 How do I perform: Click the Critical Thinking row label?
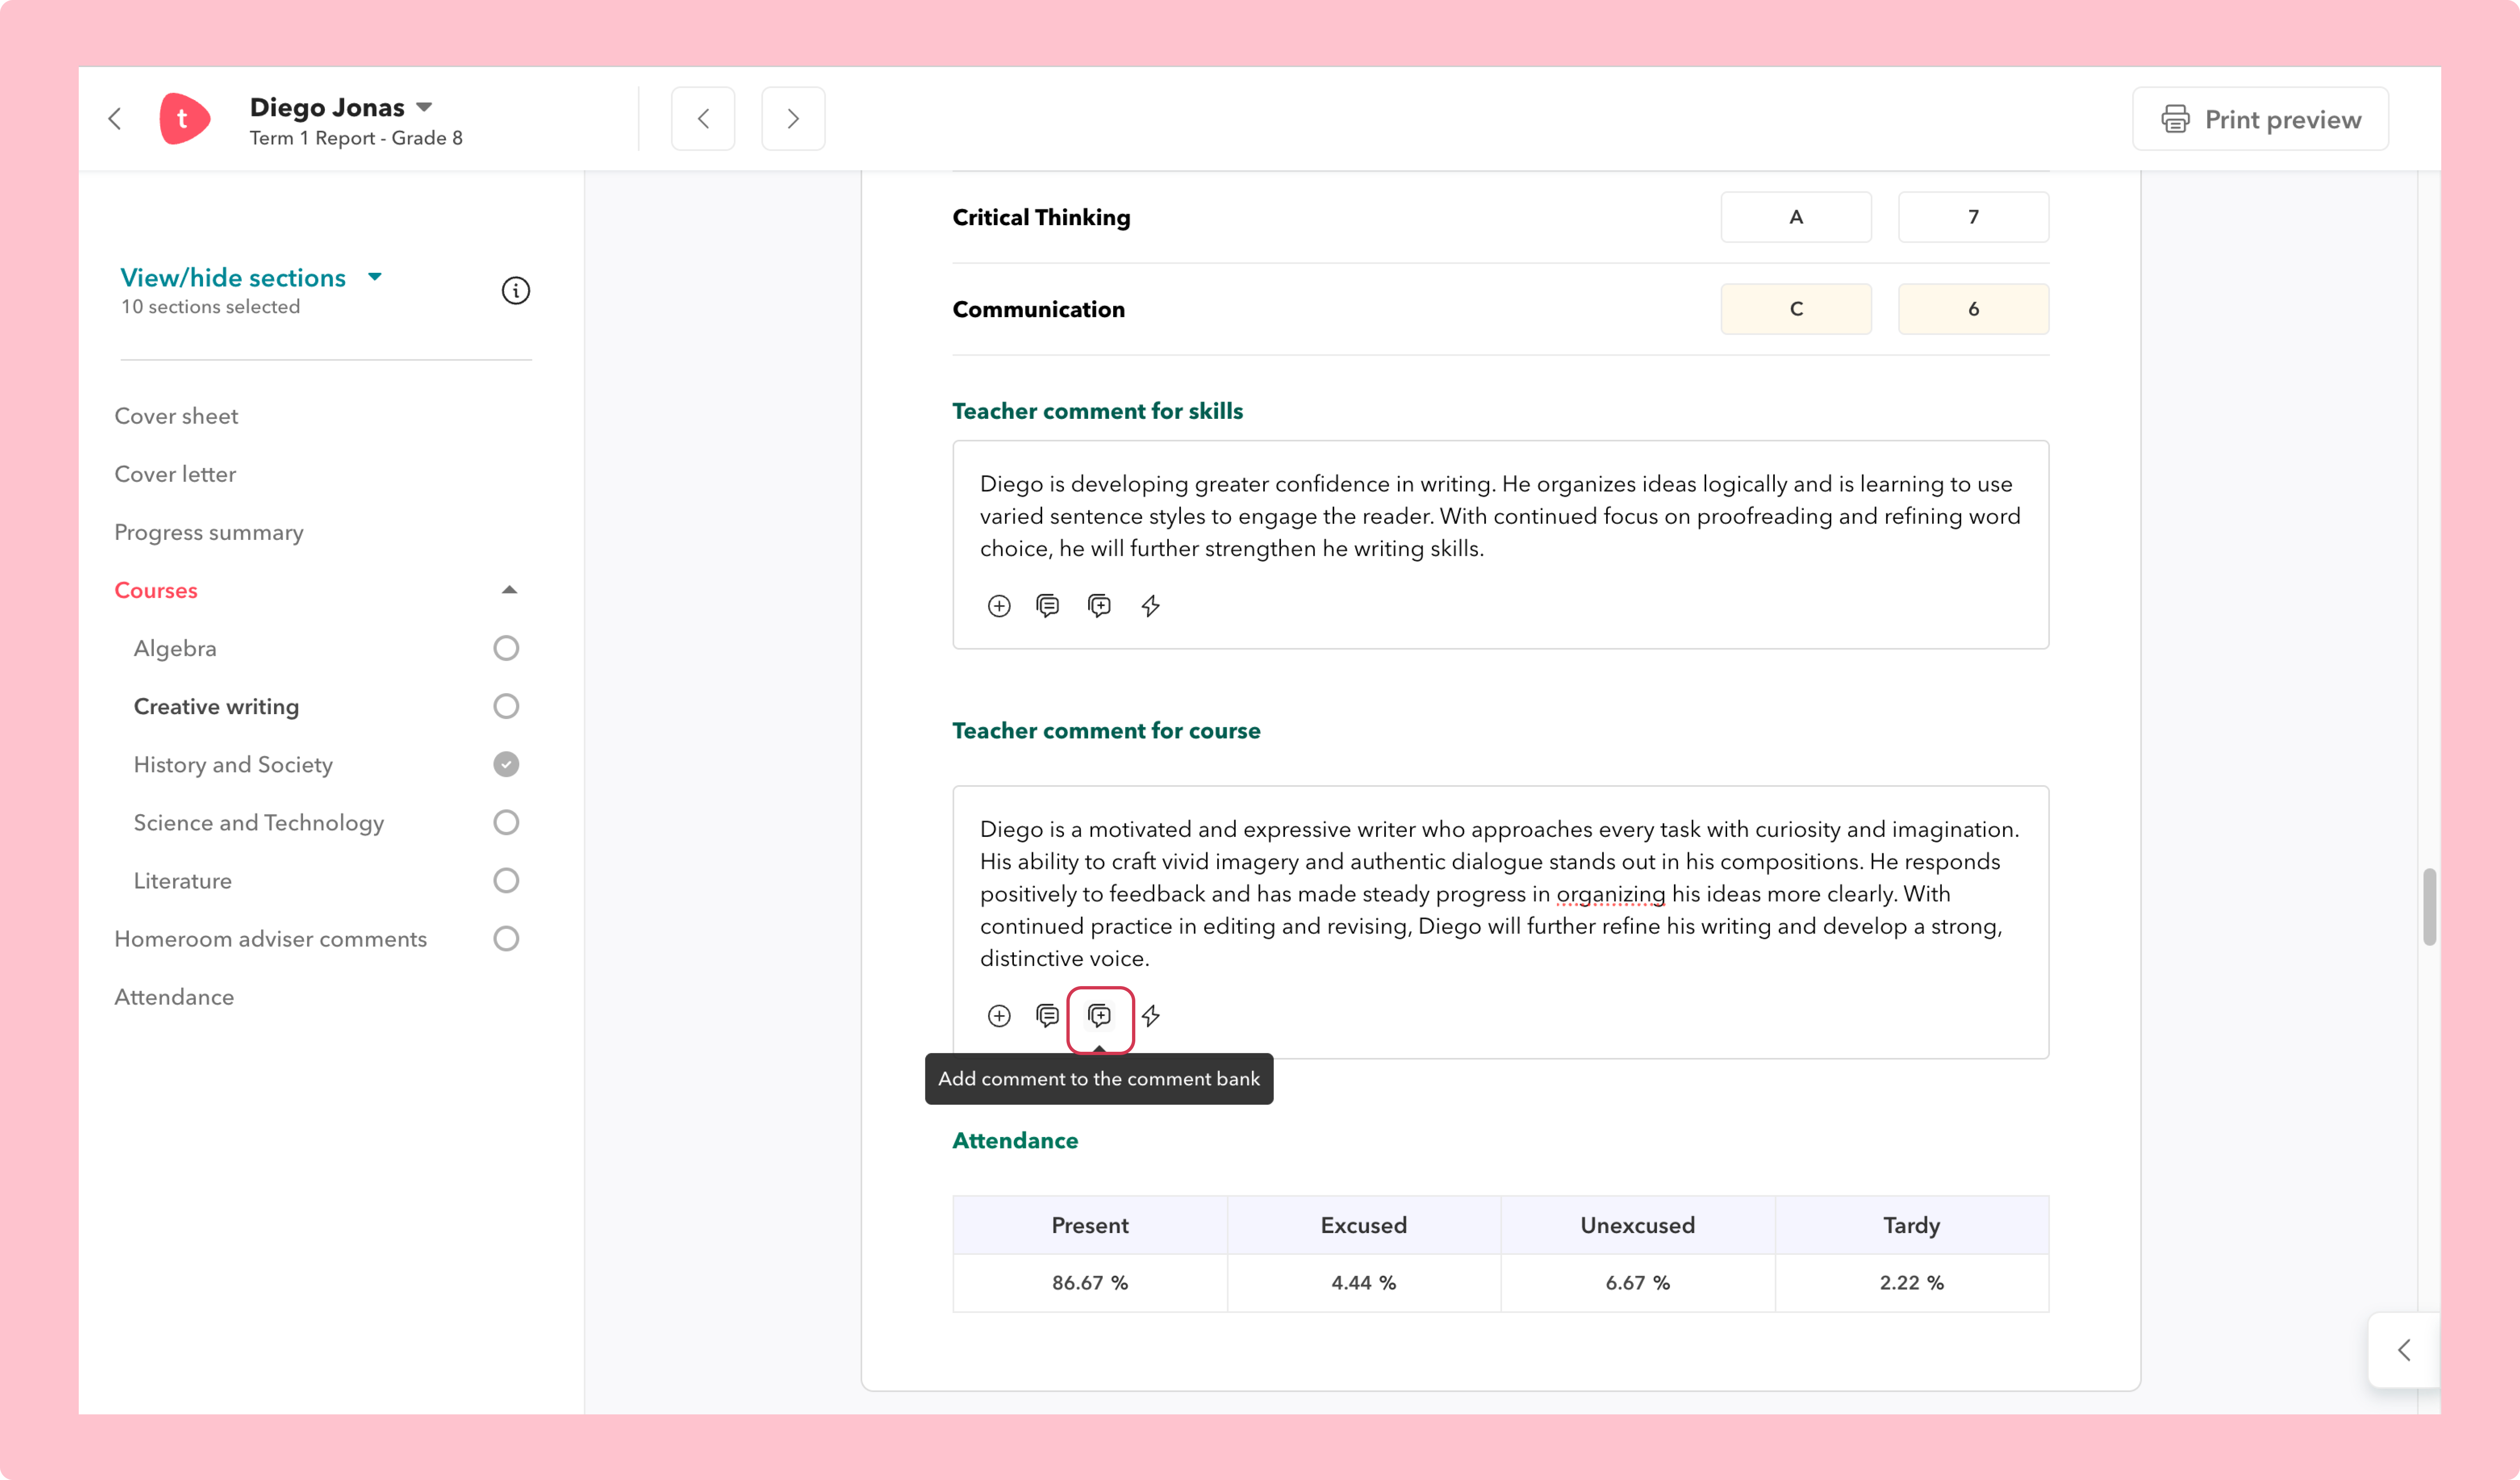tap(1041, 217)
